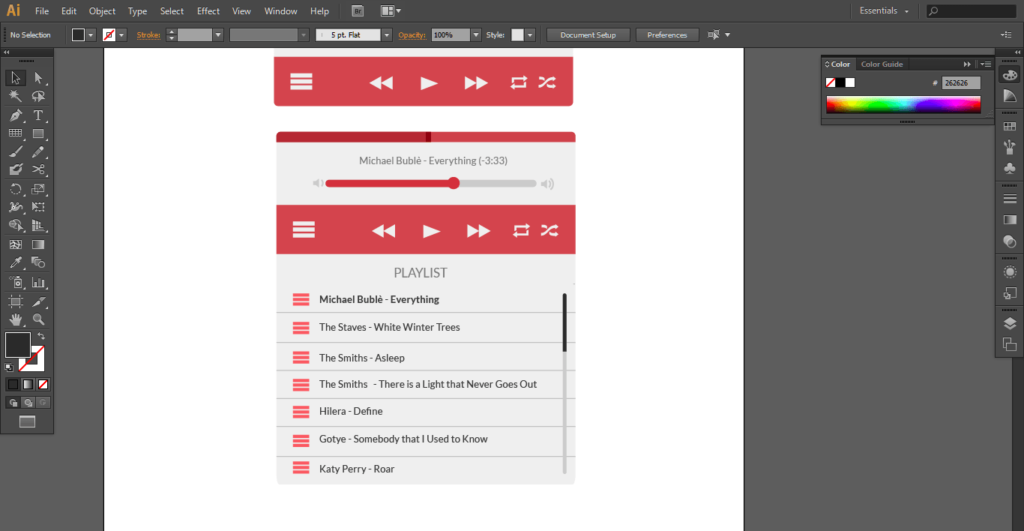Image resolution: width=1024 pixels, height=531 pixels.
Task: Open the Arrange Documents dropdown
Action: tap(391, 11)
